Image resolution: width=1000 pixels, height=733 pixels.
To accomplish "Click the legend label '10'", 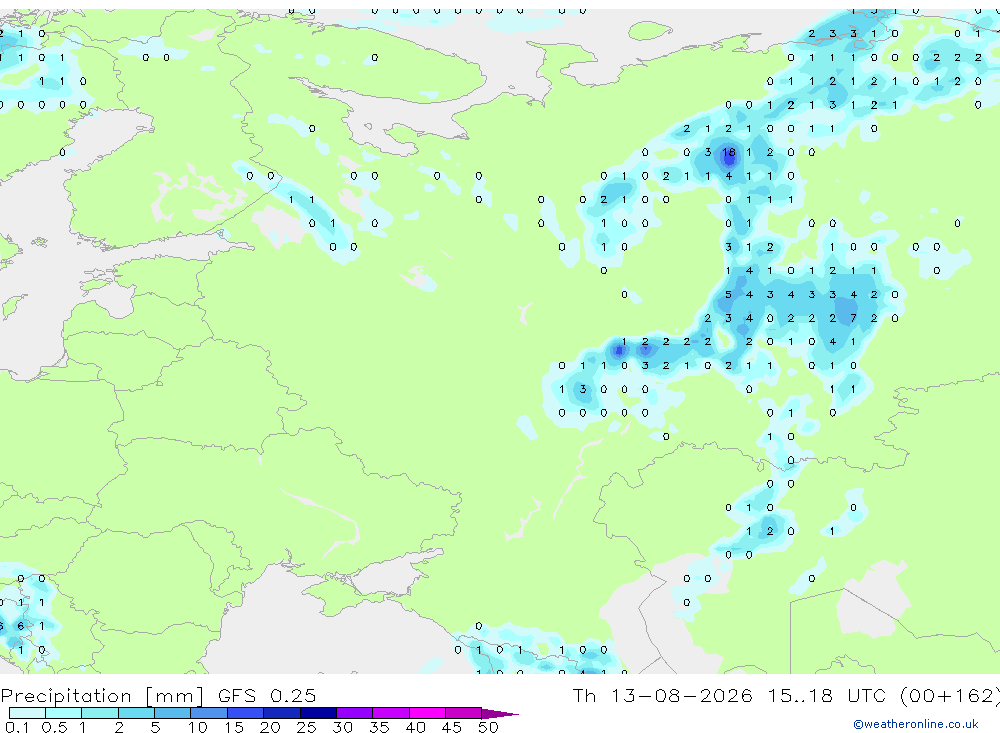I will (197, 727).
